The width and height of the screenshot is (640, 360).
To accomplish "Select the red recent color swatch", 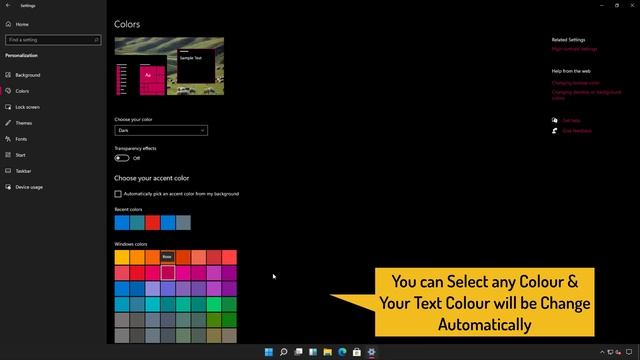I will 153,223.
